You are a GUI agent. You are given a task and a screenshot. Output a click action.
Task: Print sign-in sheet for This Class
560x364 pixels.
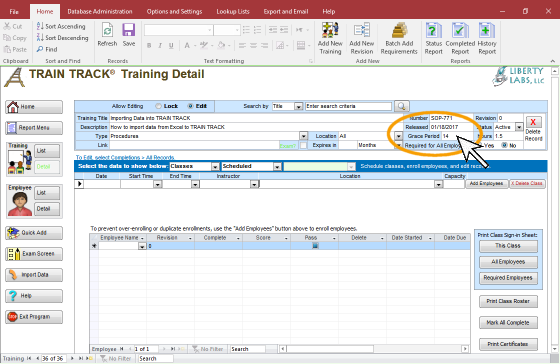[x=508, y=246]
